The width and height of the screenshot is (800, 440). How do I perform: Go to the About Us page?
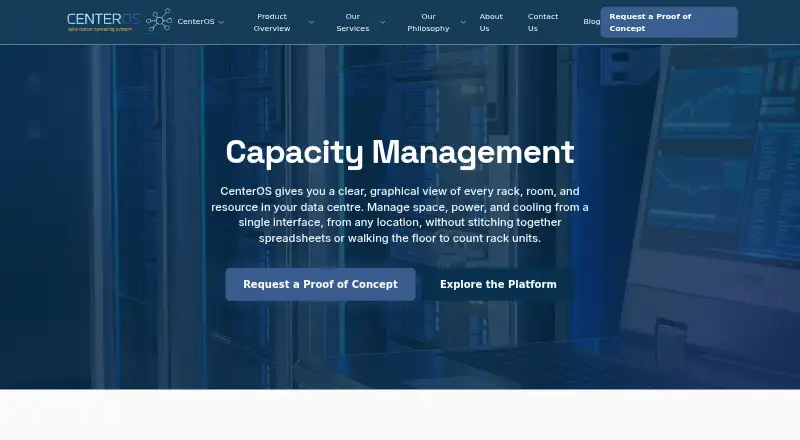point(491,22)
